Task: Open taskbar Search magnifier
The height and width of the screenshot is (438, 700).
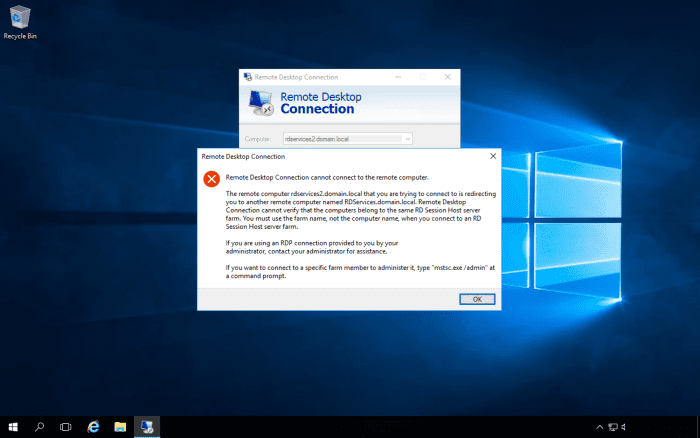Action: click(x=39, y=427)
